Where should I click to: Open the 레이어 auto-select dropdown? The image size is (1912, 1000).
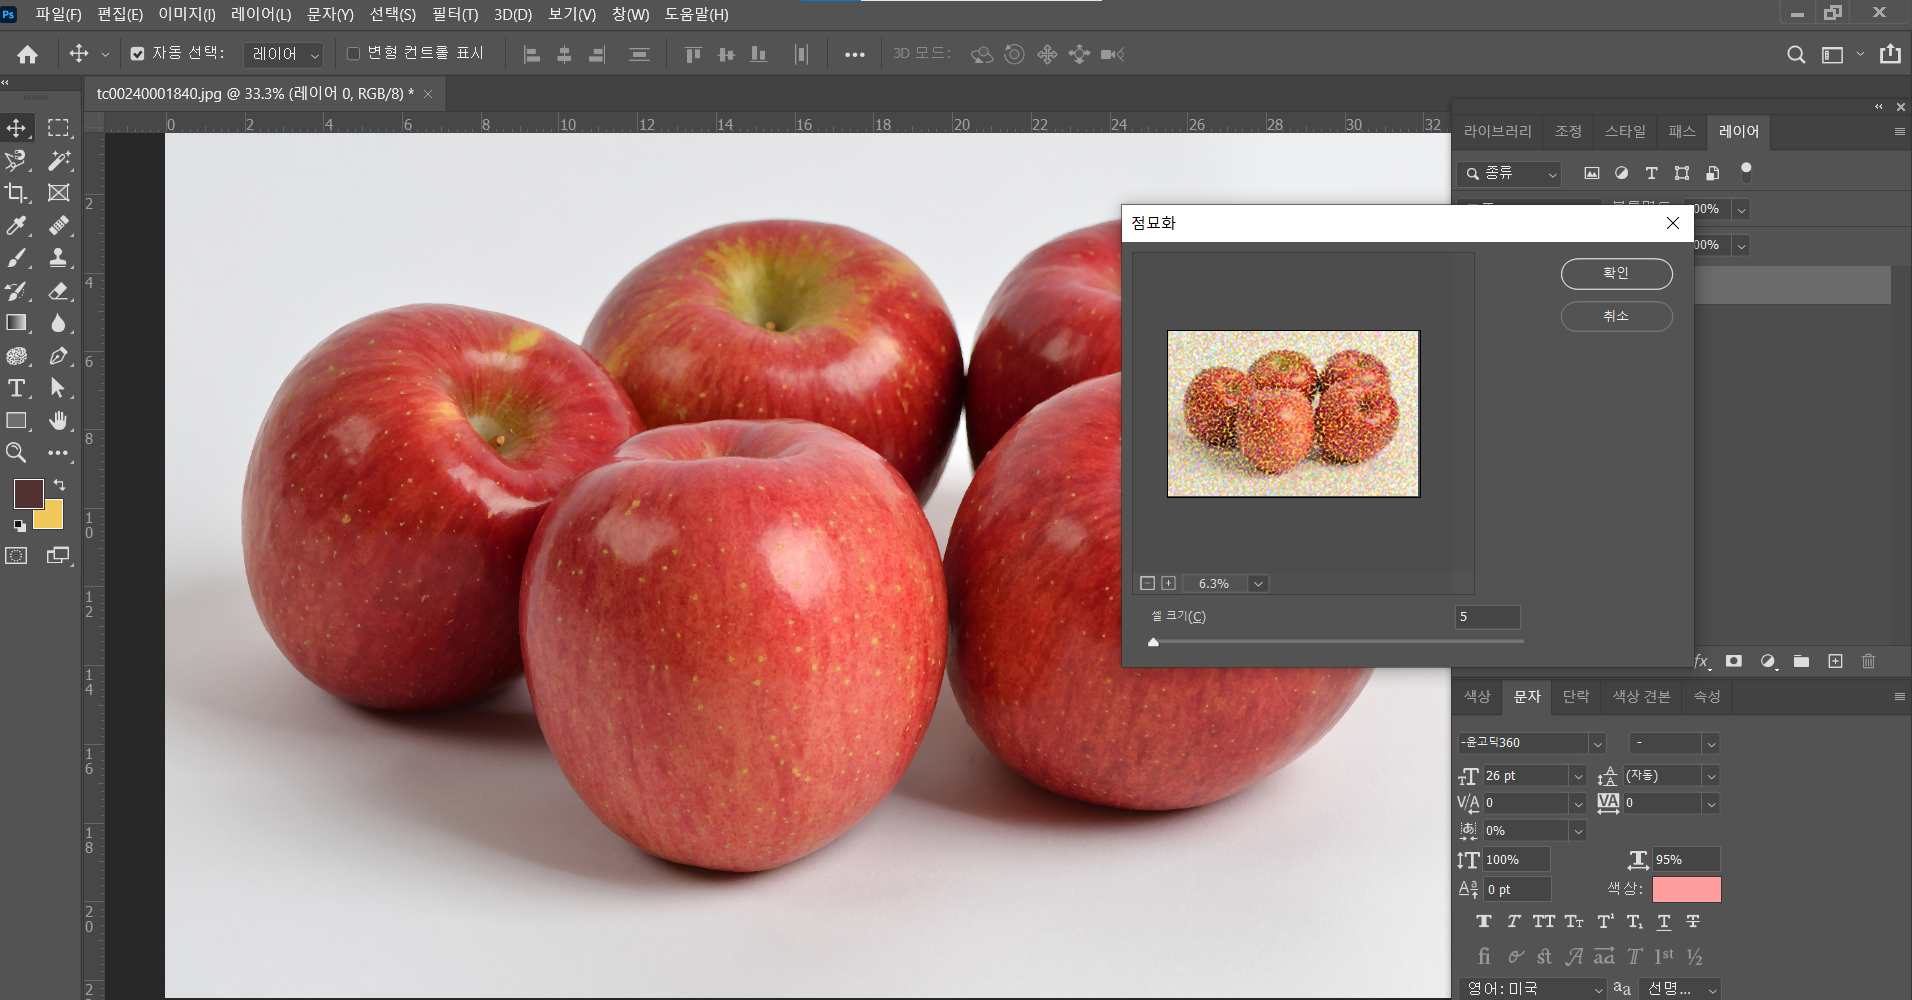click(x=284, y=54)
